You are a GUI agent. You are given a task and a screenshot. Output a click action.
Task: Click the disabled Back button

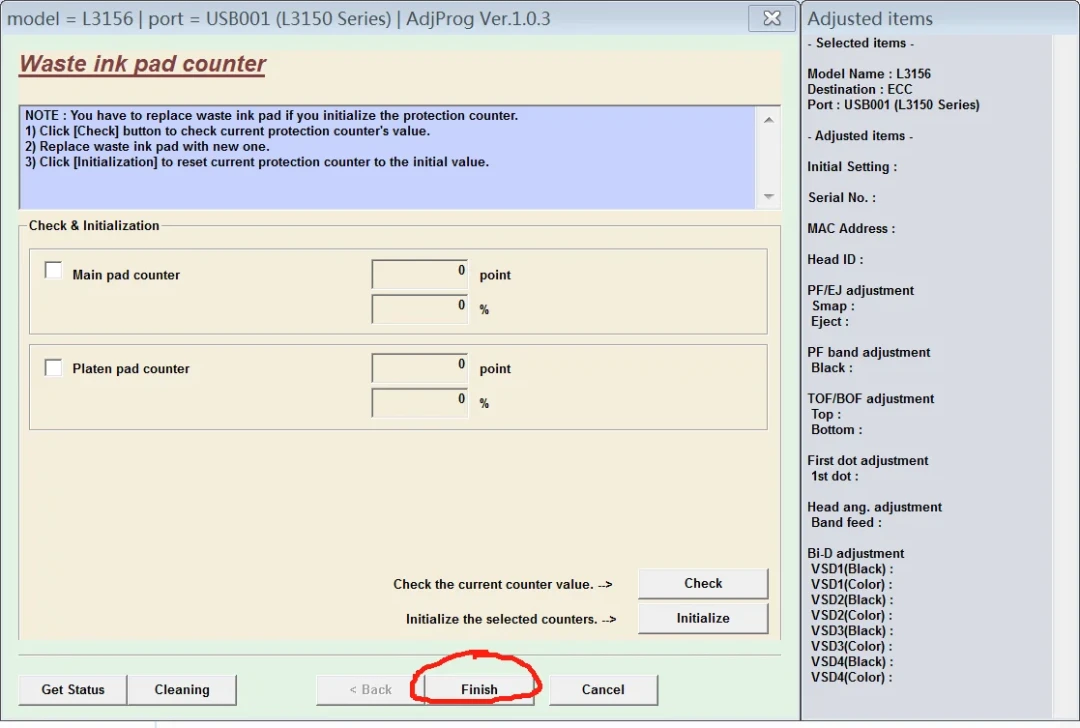(x=371, y=689)
